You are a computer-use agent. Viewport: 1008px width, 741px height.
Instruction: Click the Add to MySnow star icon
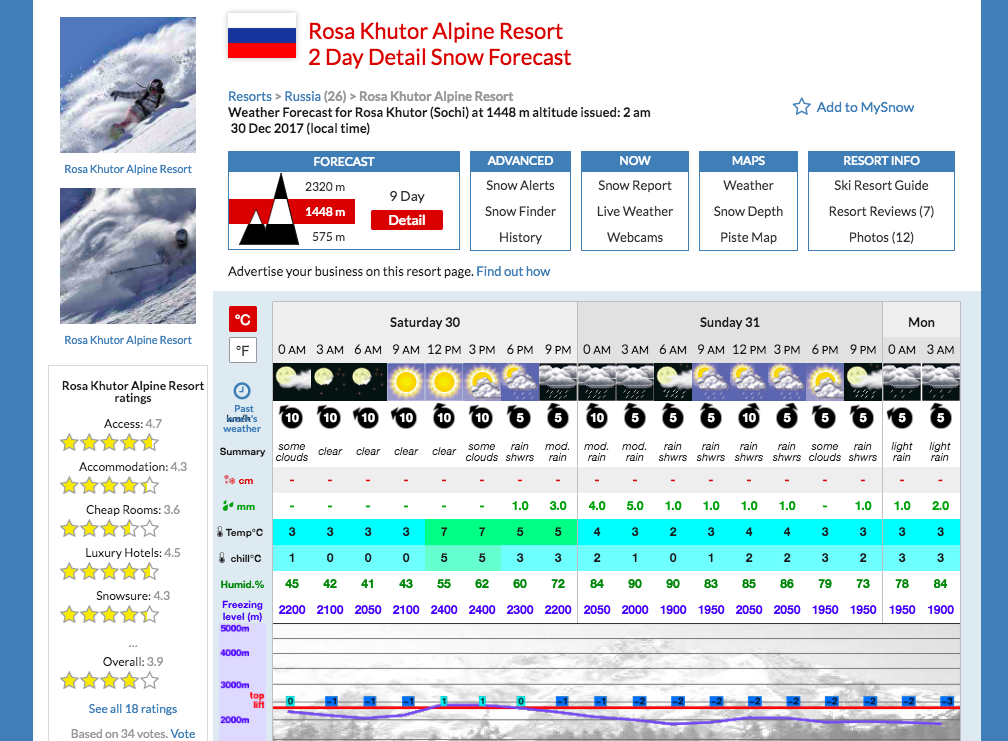[801, 107]
